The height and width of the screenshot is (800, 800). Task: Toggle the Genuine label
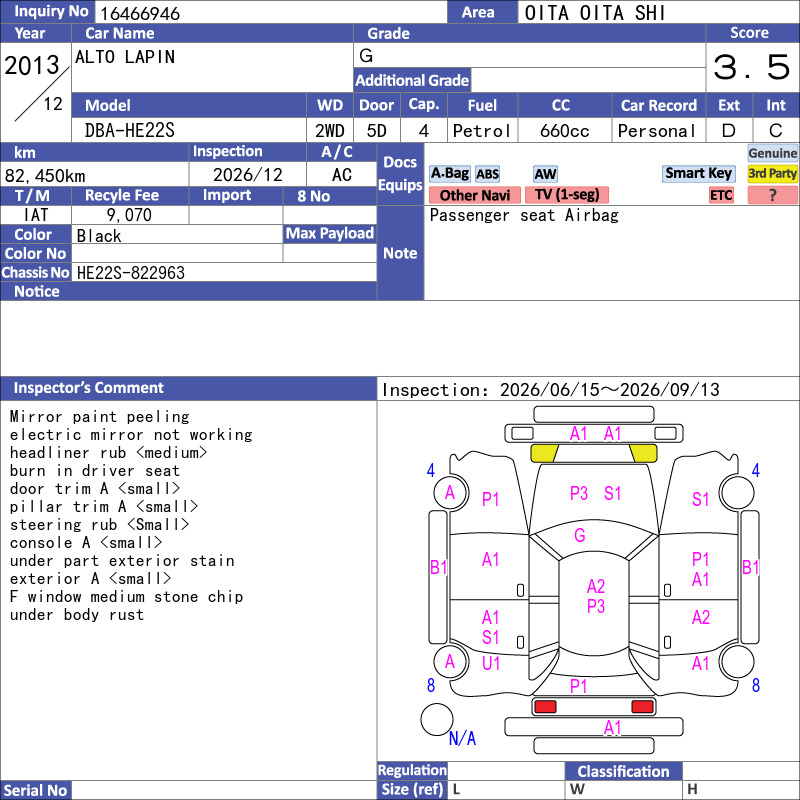772,153
